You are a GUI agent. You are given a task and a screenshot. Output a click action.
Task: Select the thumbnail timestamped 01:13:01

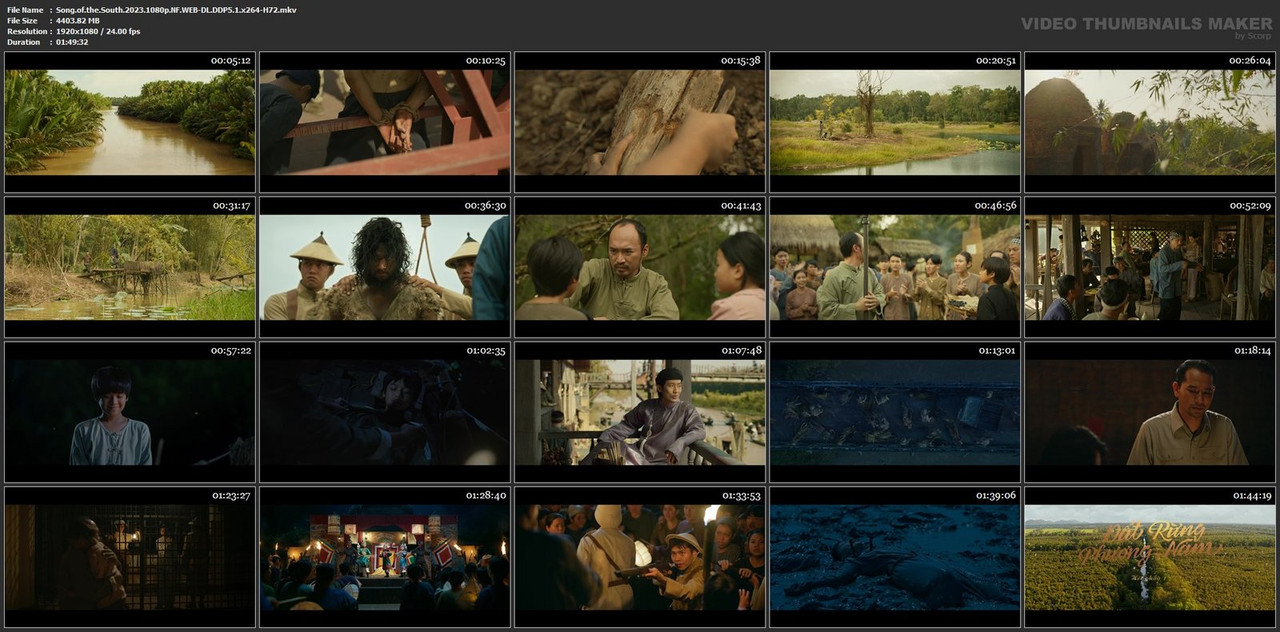[x=895, y=412]
